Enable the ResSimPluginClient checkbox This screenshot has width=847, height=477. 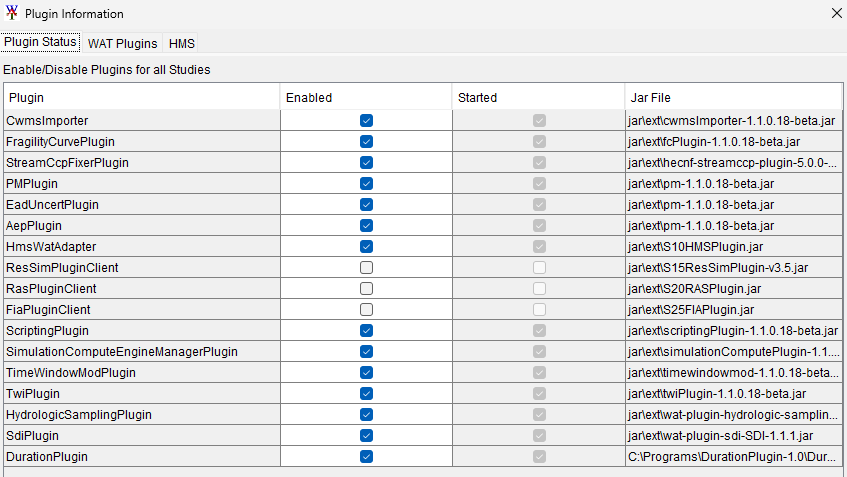coord(366,268)
